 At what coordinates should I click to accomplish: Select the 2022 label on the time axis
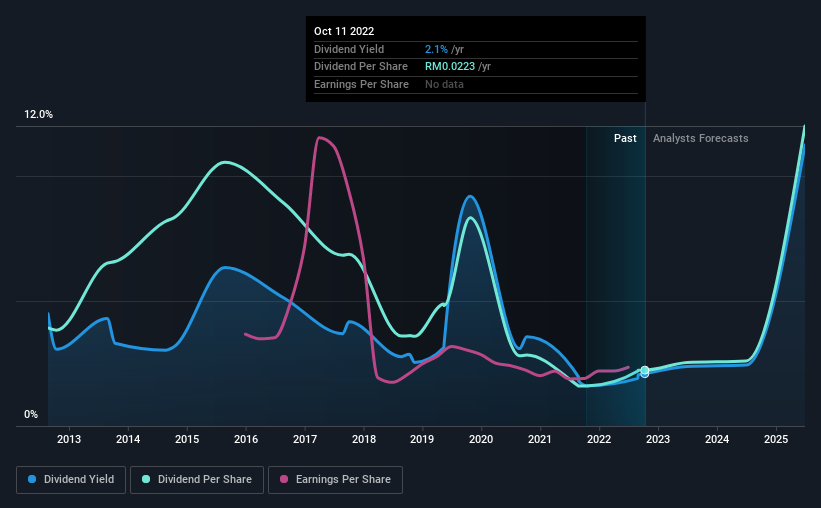point(599,439)
